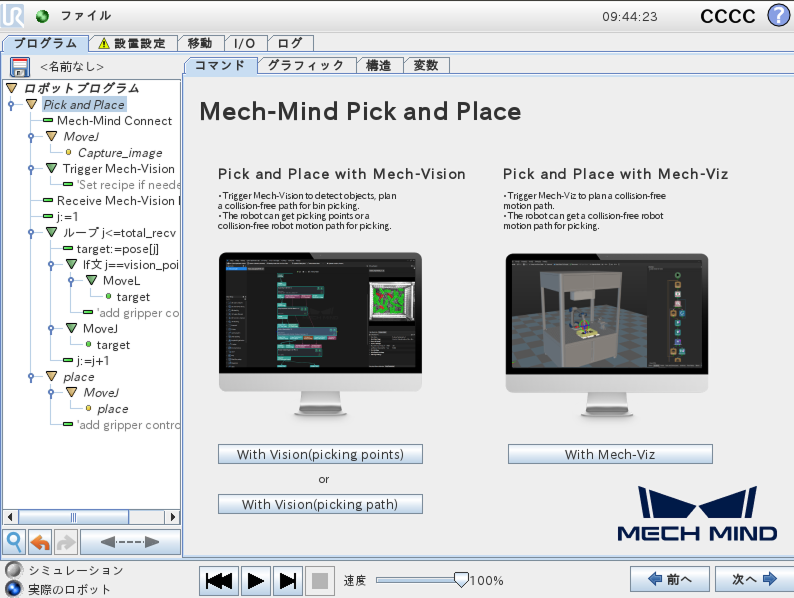Select 'Set recipe if needed comment row
This screenshot has width=794, height=598.
click(122, 185)
